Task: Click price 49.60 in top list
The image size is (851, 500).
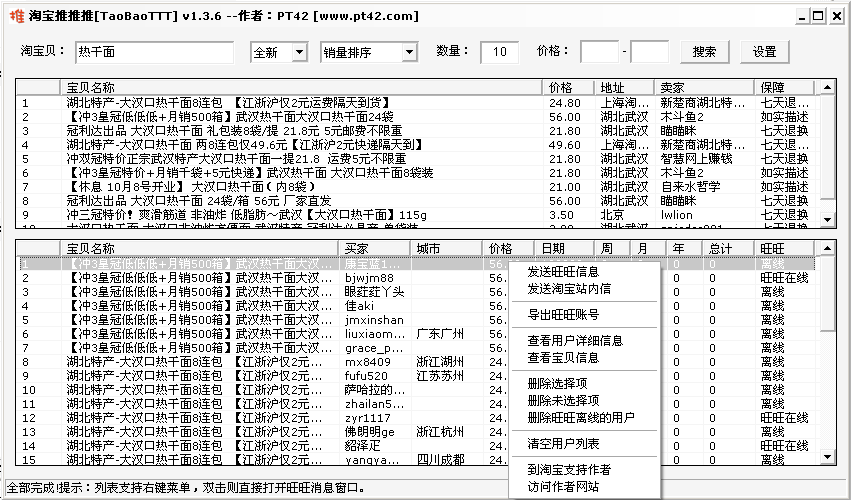Action: (564, 145)
